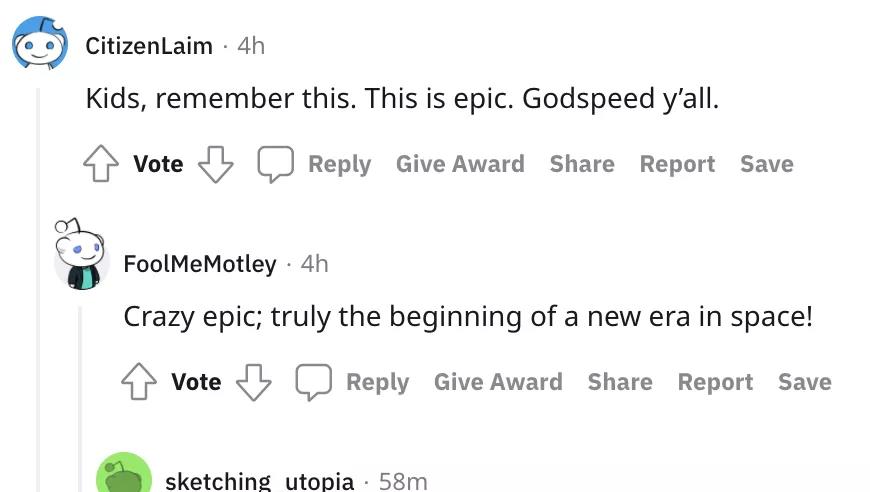
Task: Save CitizenLaim's comment
Action: pos(767,164)
